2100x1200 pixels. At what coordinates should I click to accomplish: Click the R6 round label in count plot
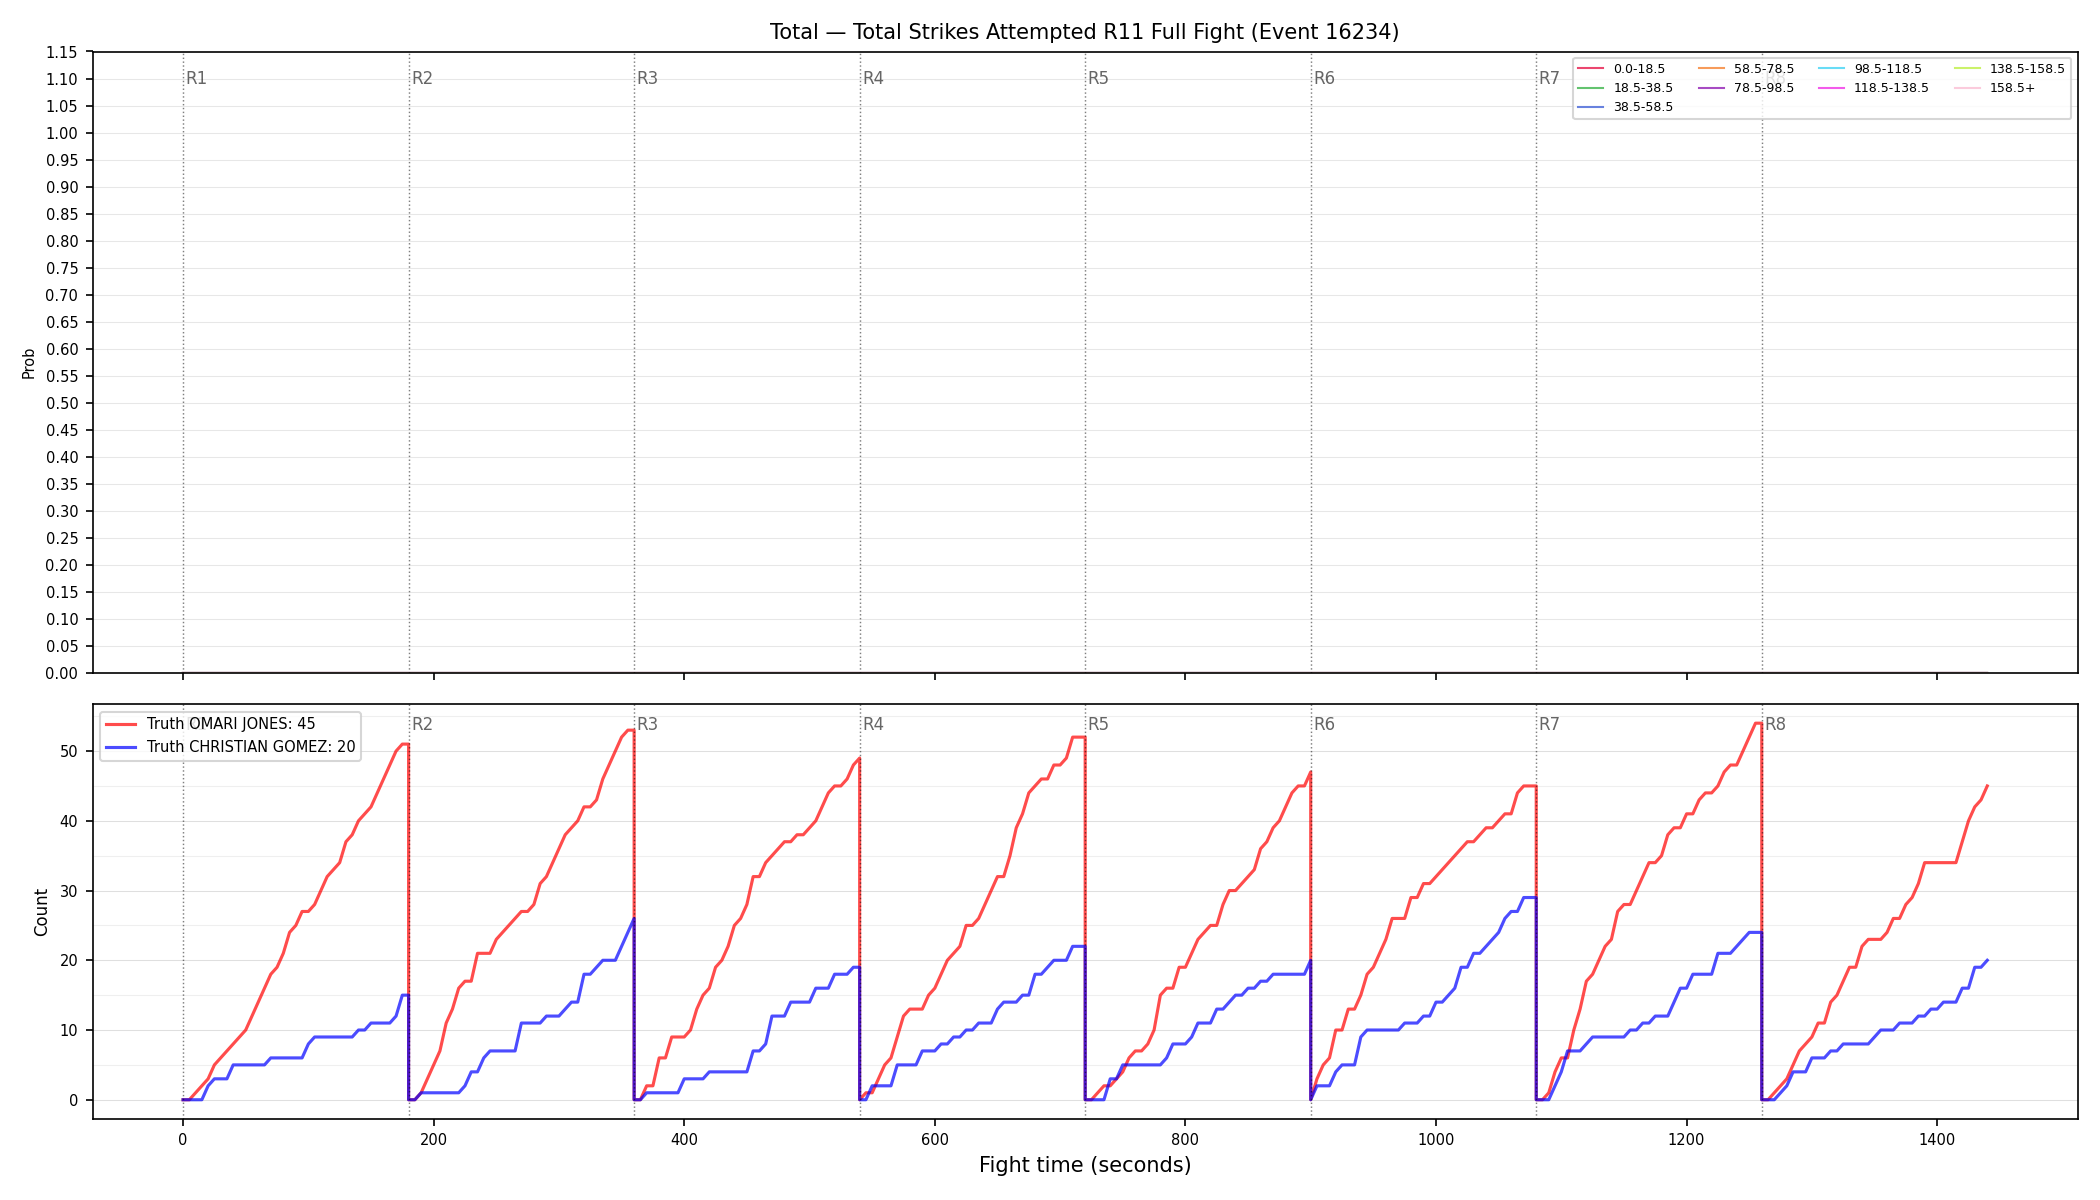pyautogui.click(x=1325, y=724)
